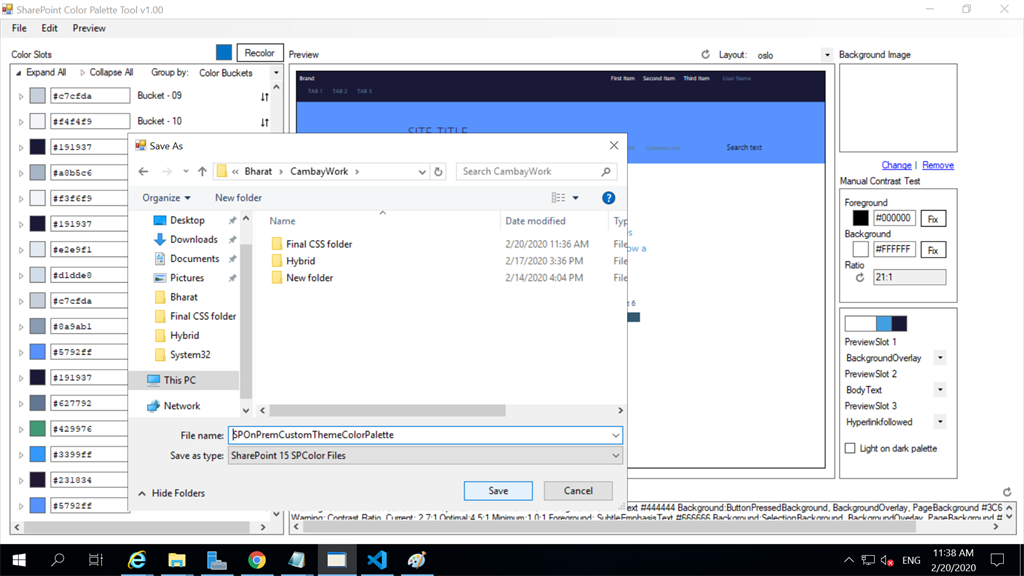The image size is (1024, 576).
Task: Fix the Background contrast color
Action: 933,250
